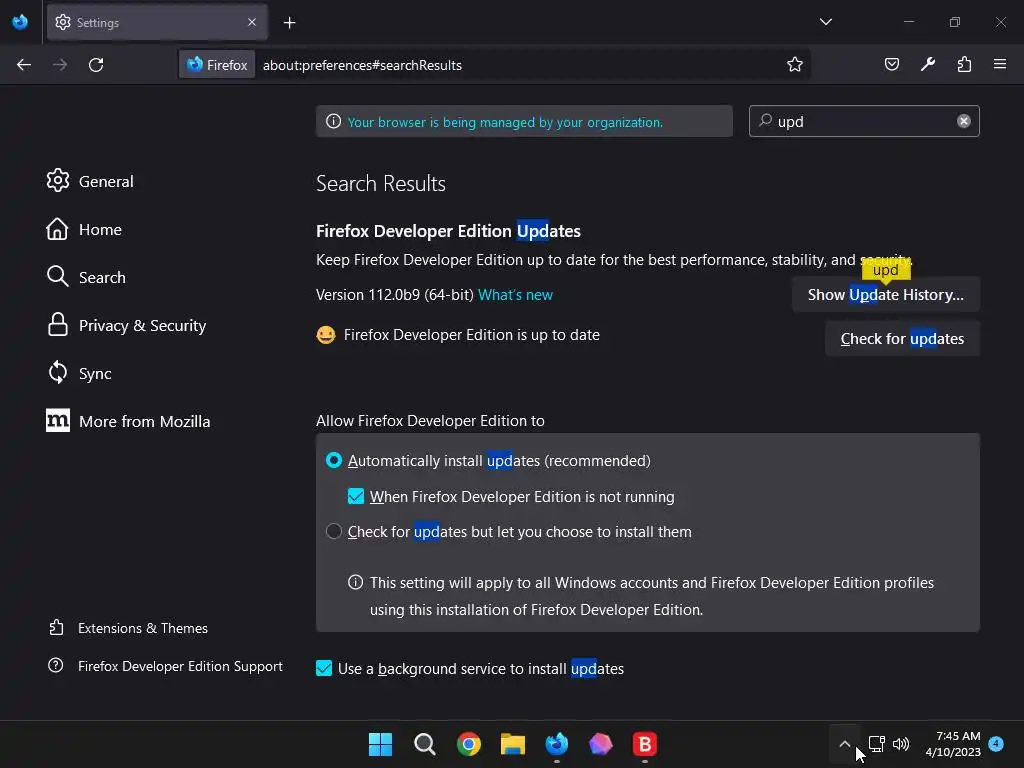The width and height of the screenshot is (1024, 768).
Task: Click the What's new link
Action: (x=515, y=295)
